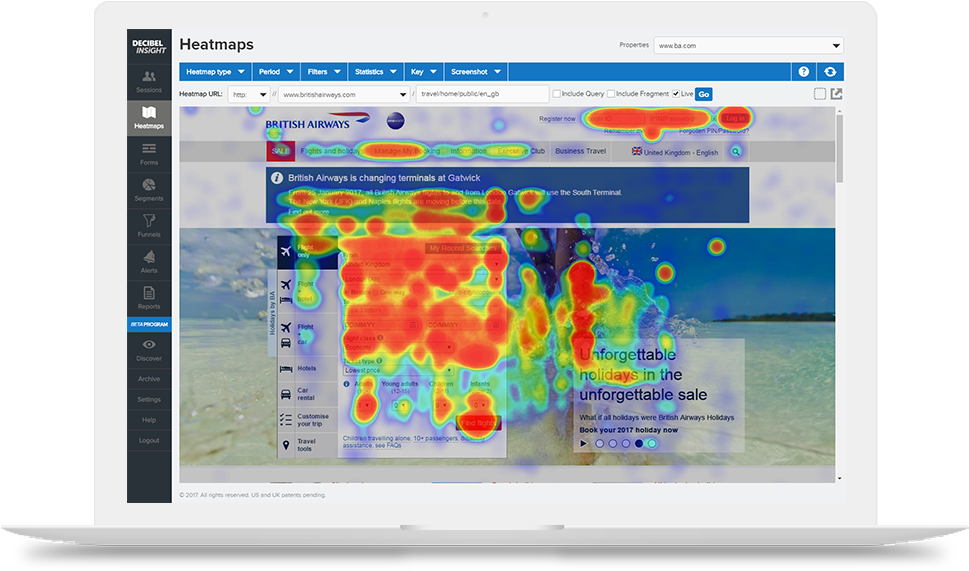Screen dimensions: 969x571
Task: Play the promo carousel
Action: click(x=583, y=443)
